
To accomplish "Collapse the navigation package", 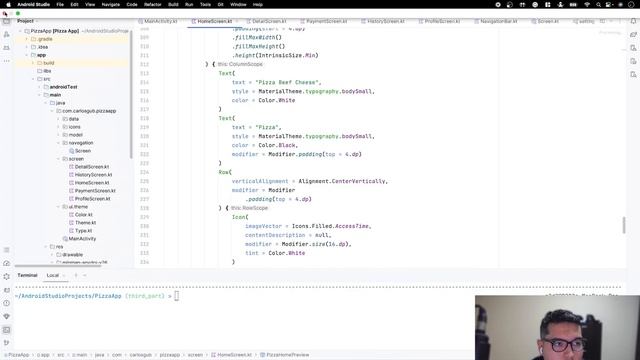I will click(x=58, y=143).
